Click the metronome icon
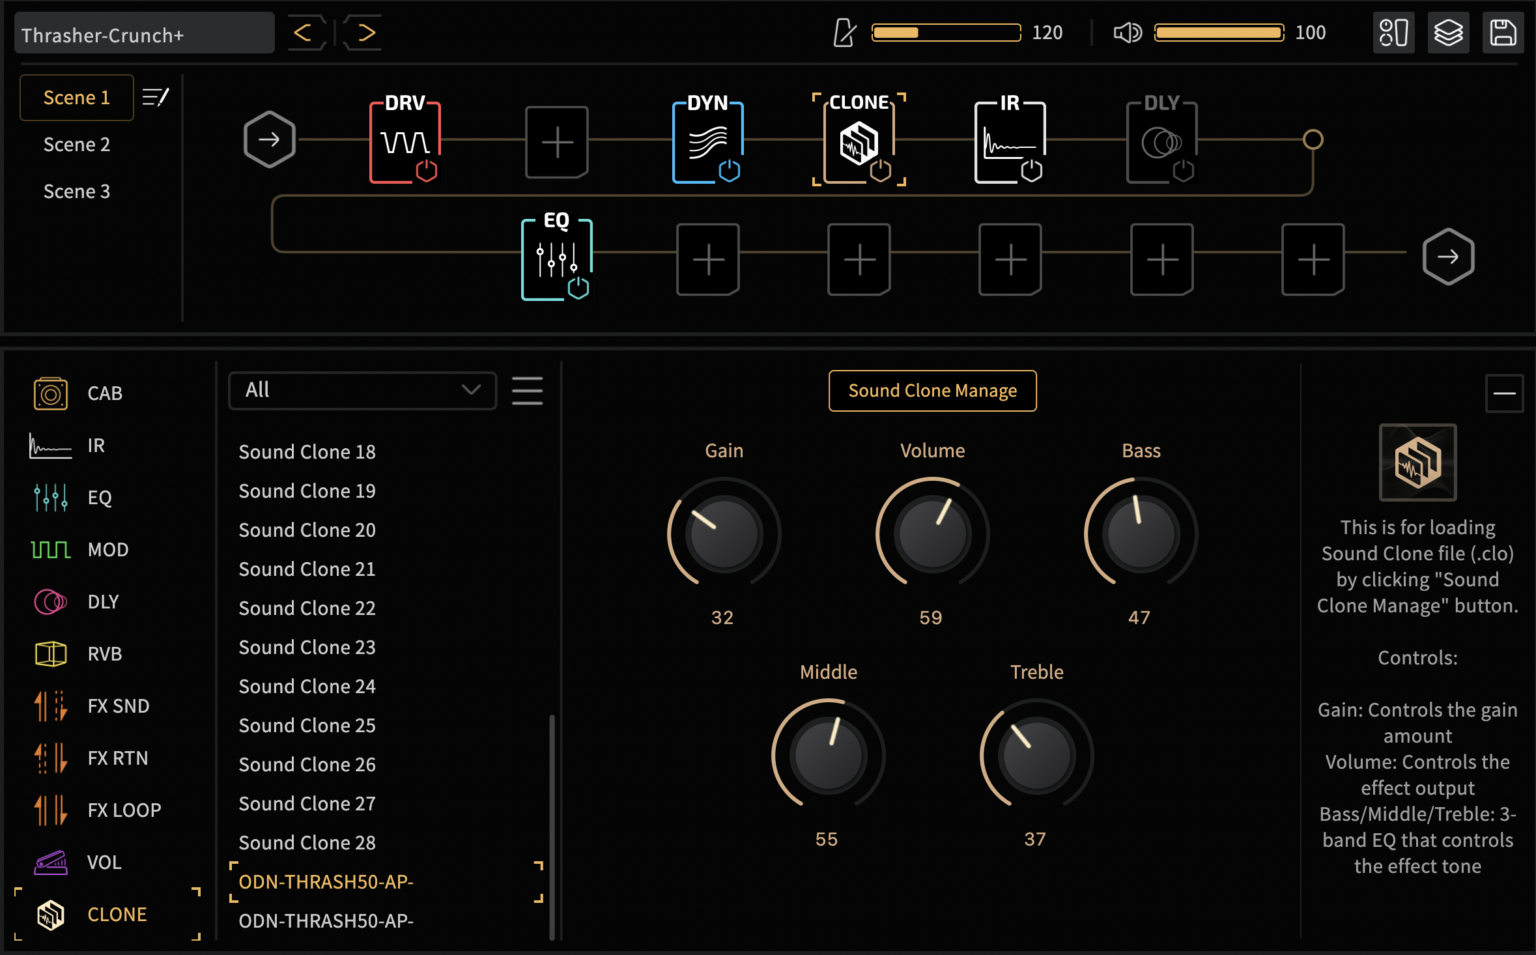The width and height of the screenshot is (1536, 955). pyautogui.click(x=843, y=32)
